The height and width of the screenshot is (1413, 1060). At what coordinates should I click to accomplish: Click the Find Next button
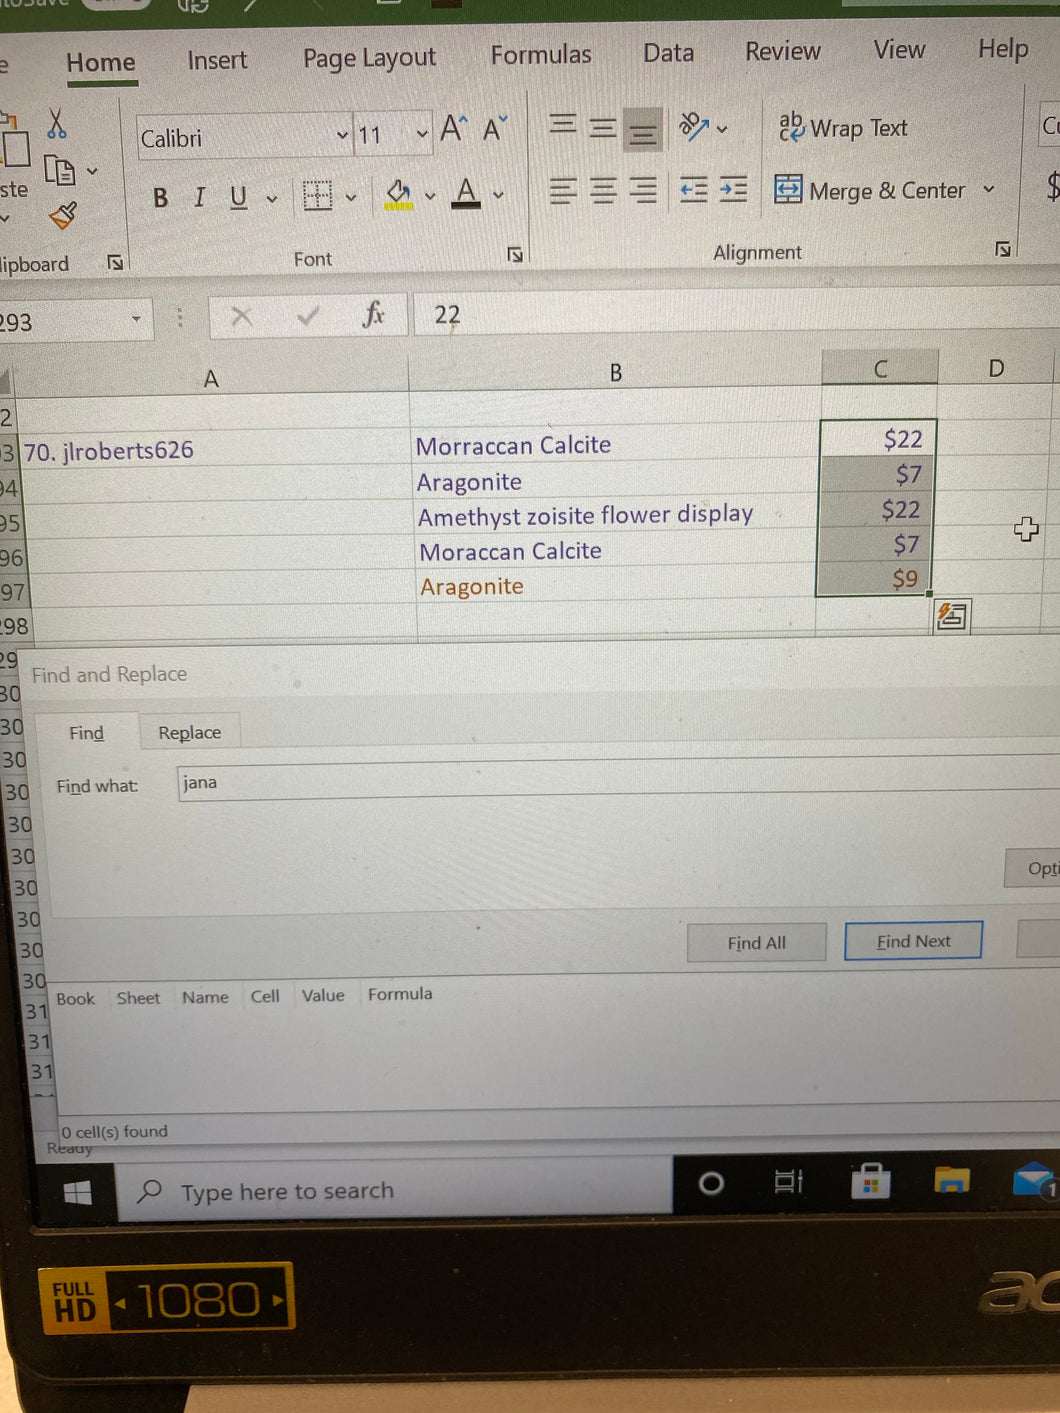(x=913, y=941)
